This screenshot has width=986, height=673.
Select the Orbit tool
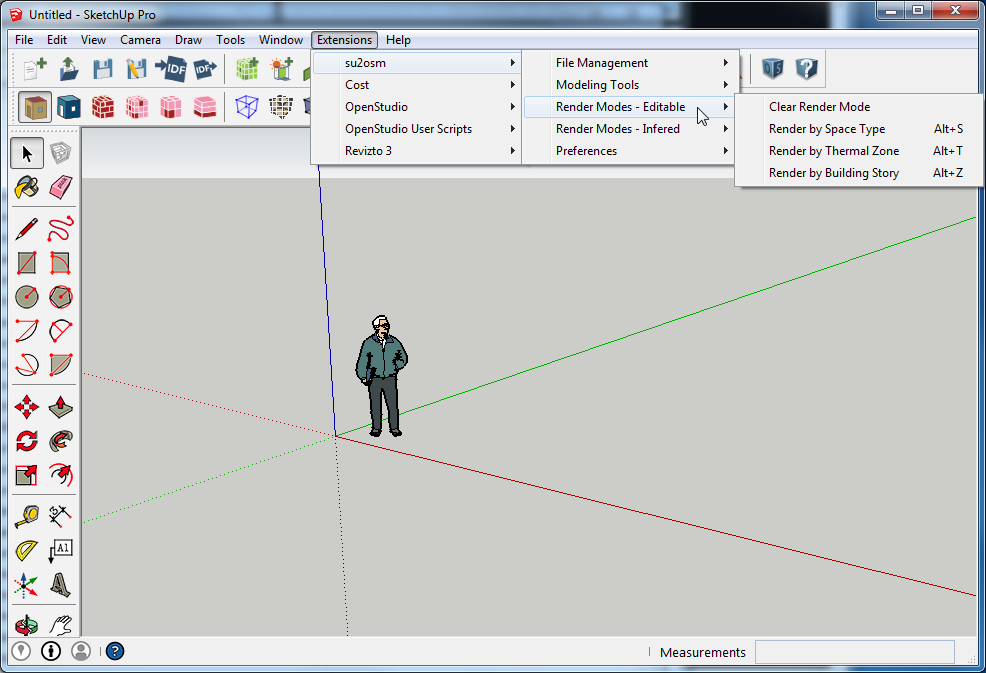click(27, 625)
